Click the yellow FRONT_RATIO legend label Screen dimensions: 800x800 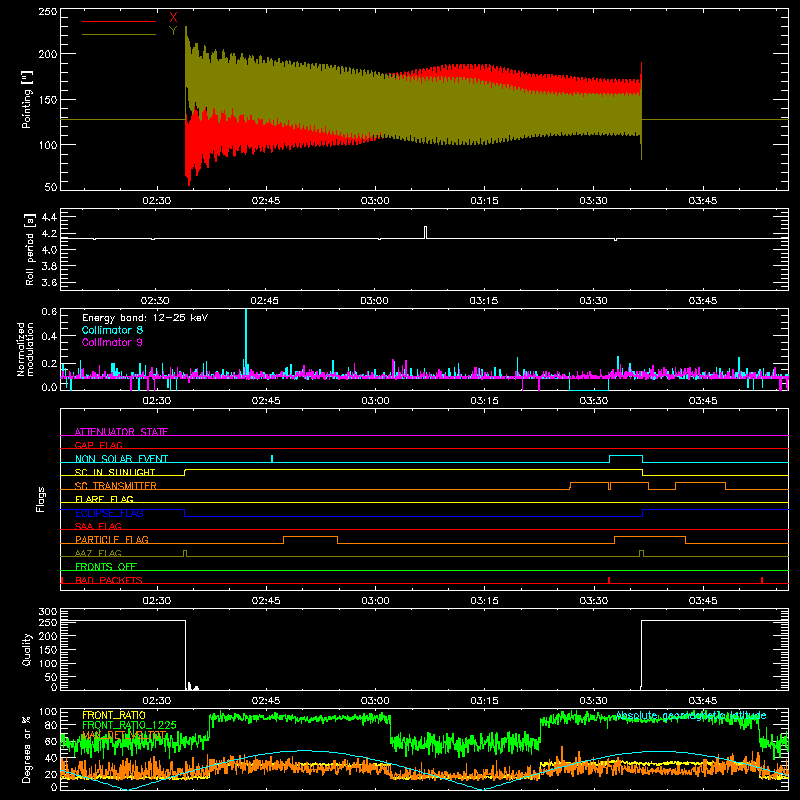[114, 715]
